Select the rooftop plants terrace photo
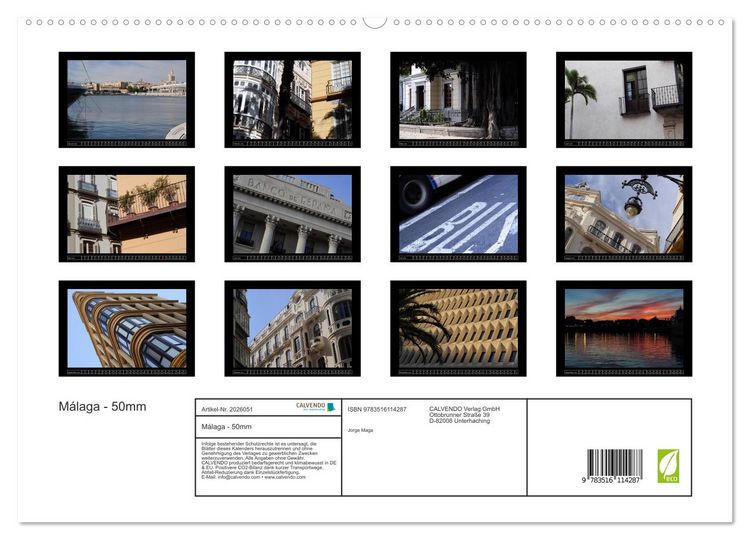This screenshot has width=750, height=540. click(x=127, y=214)
